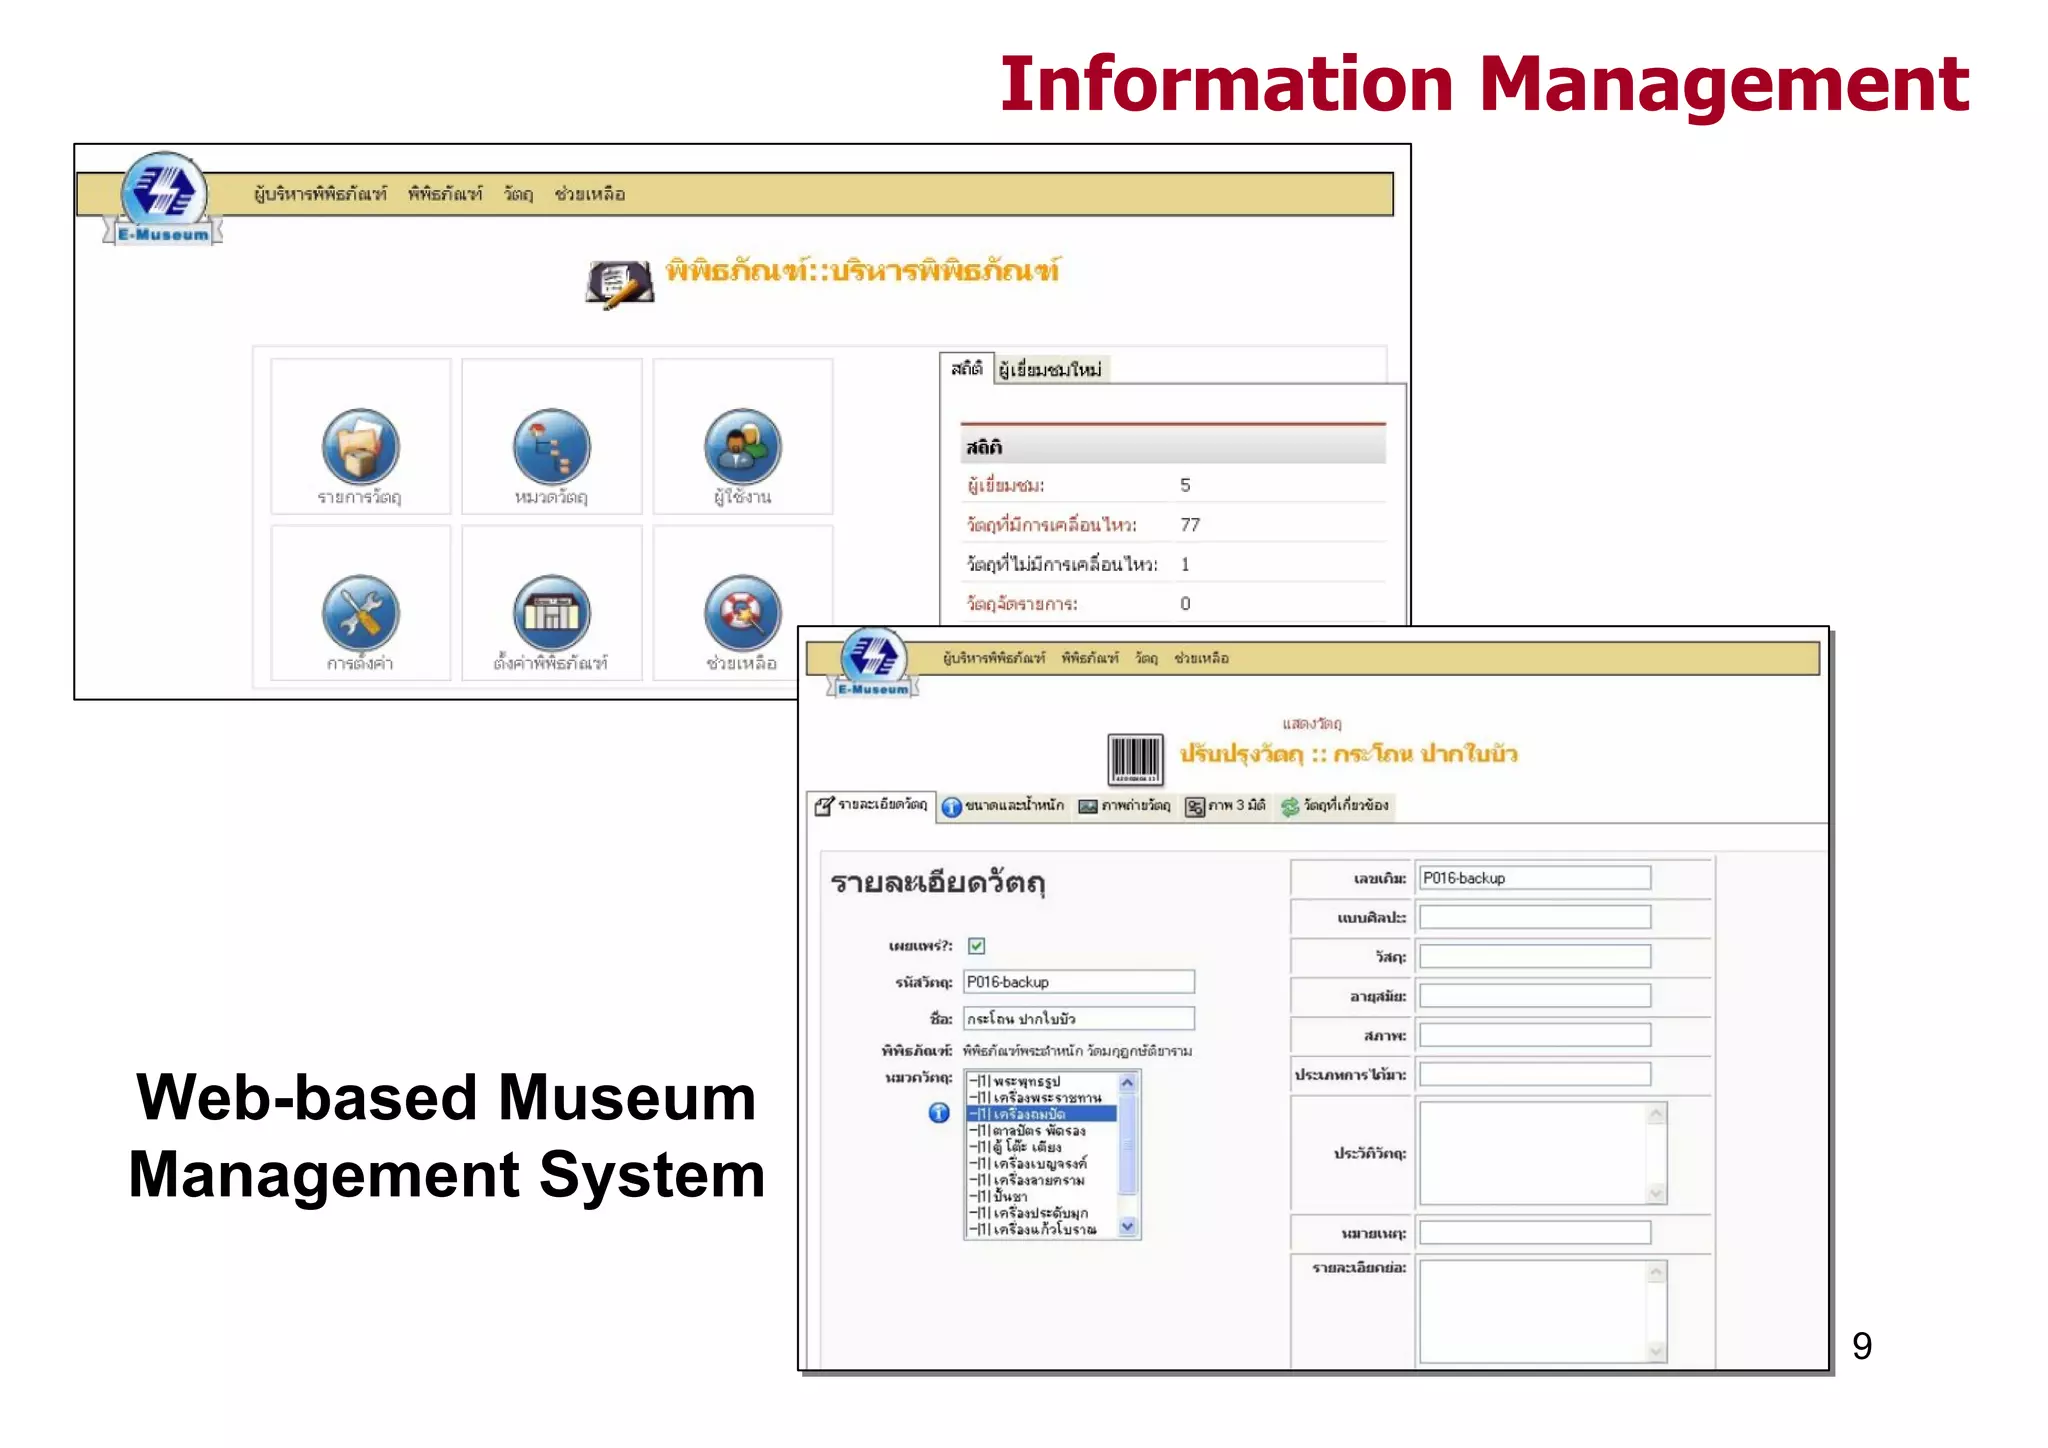Viewport: 2048px width, 1448px height.
Task: Select เครื่องลายคราม in the category list
Action: pos(1041,1180)
